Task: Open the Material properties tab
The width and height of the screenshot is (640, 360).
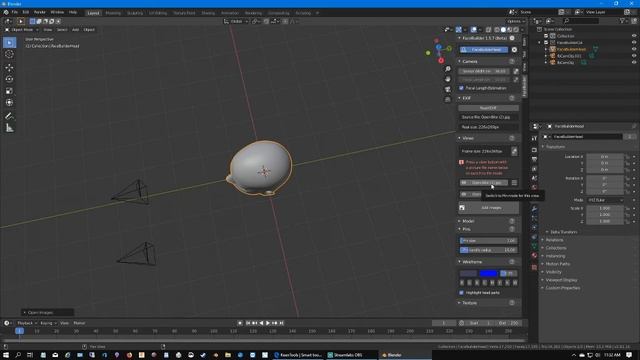Action: pos(534,256)
